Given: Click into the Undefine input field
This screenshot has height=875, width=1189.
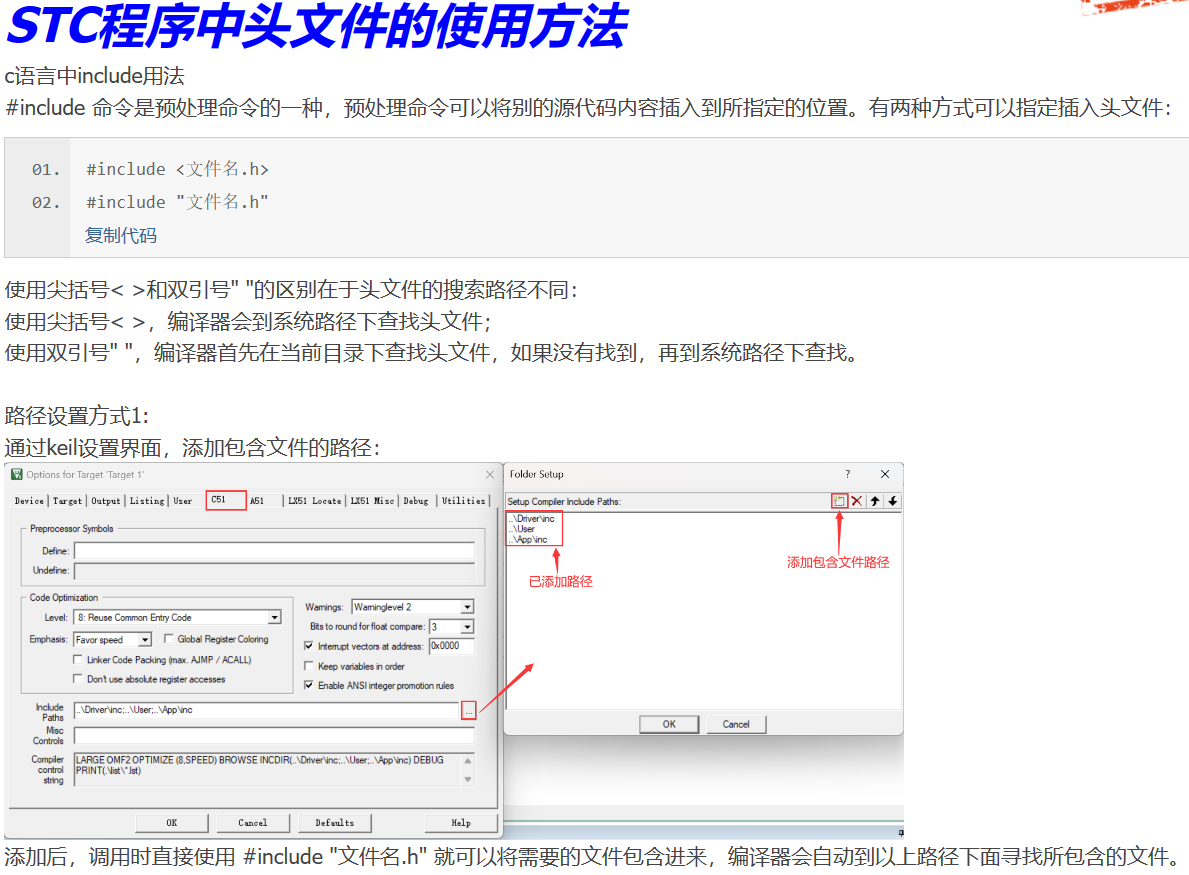Looking at the screenshot, I should 275,571.
